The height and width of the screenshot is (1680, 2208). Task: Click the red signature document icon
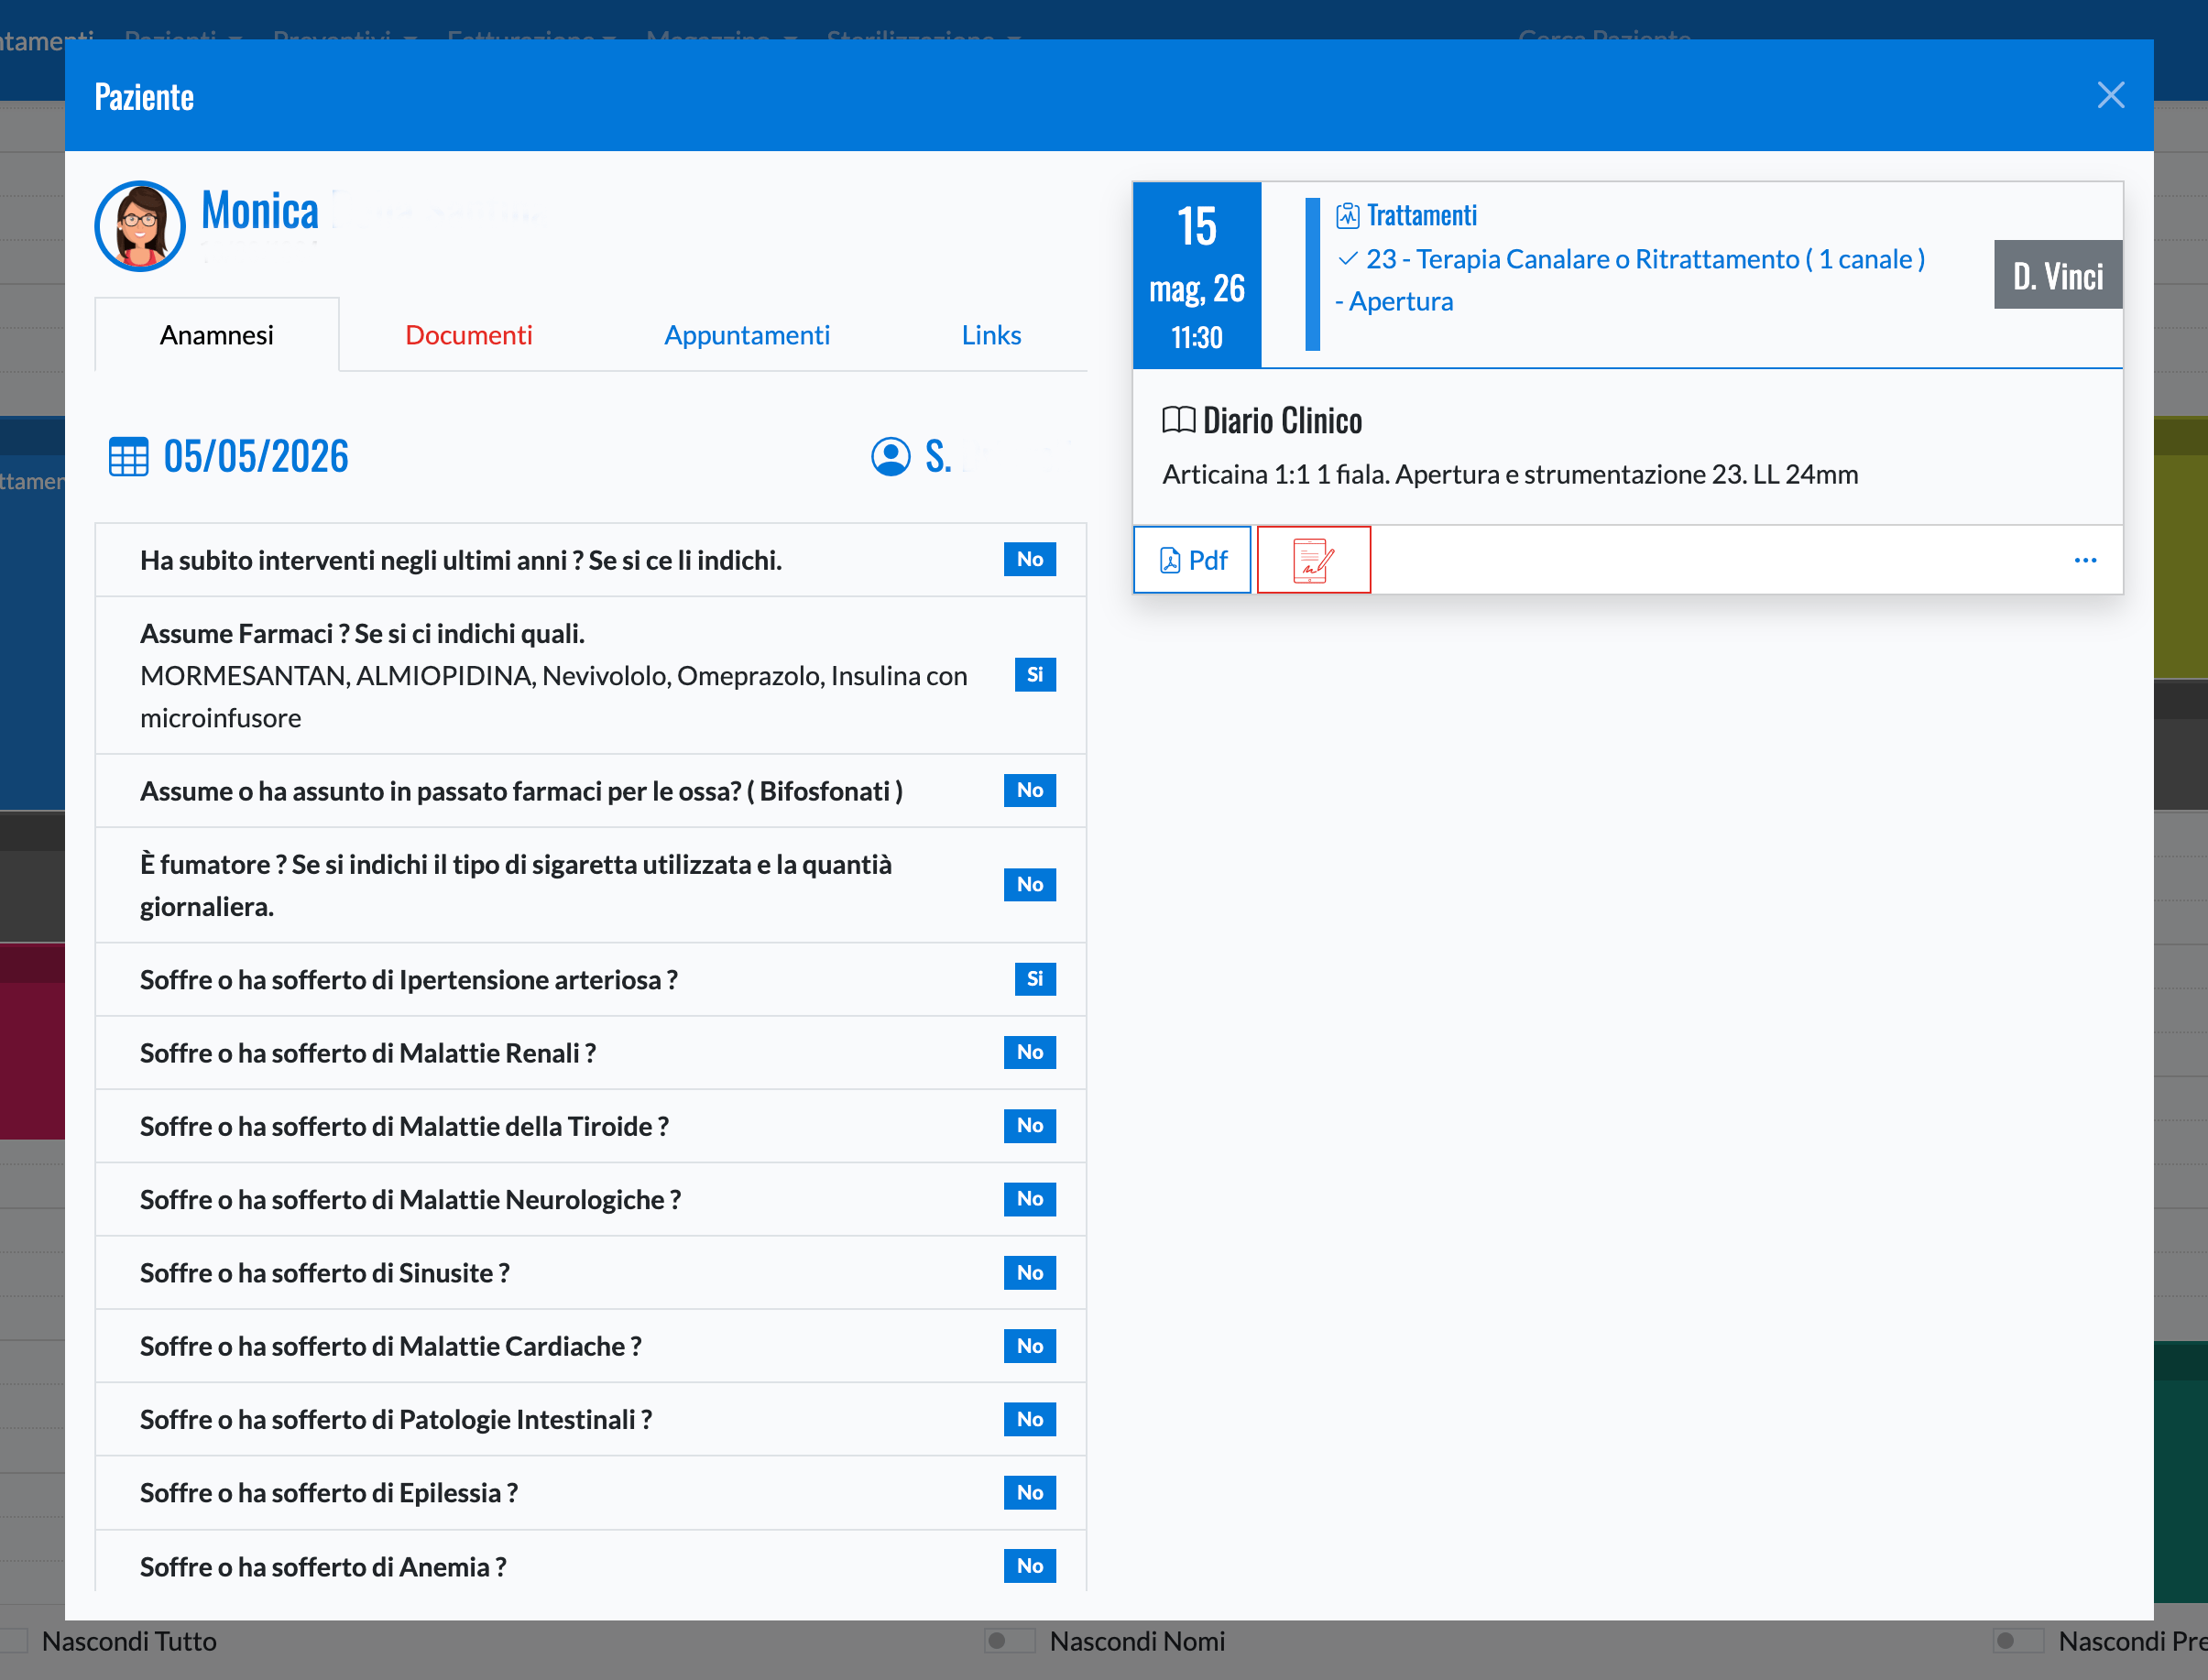(1313, 560)
